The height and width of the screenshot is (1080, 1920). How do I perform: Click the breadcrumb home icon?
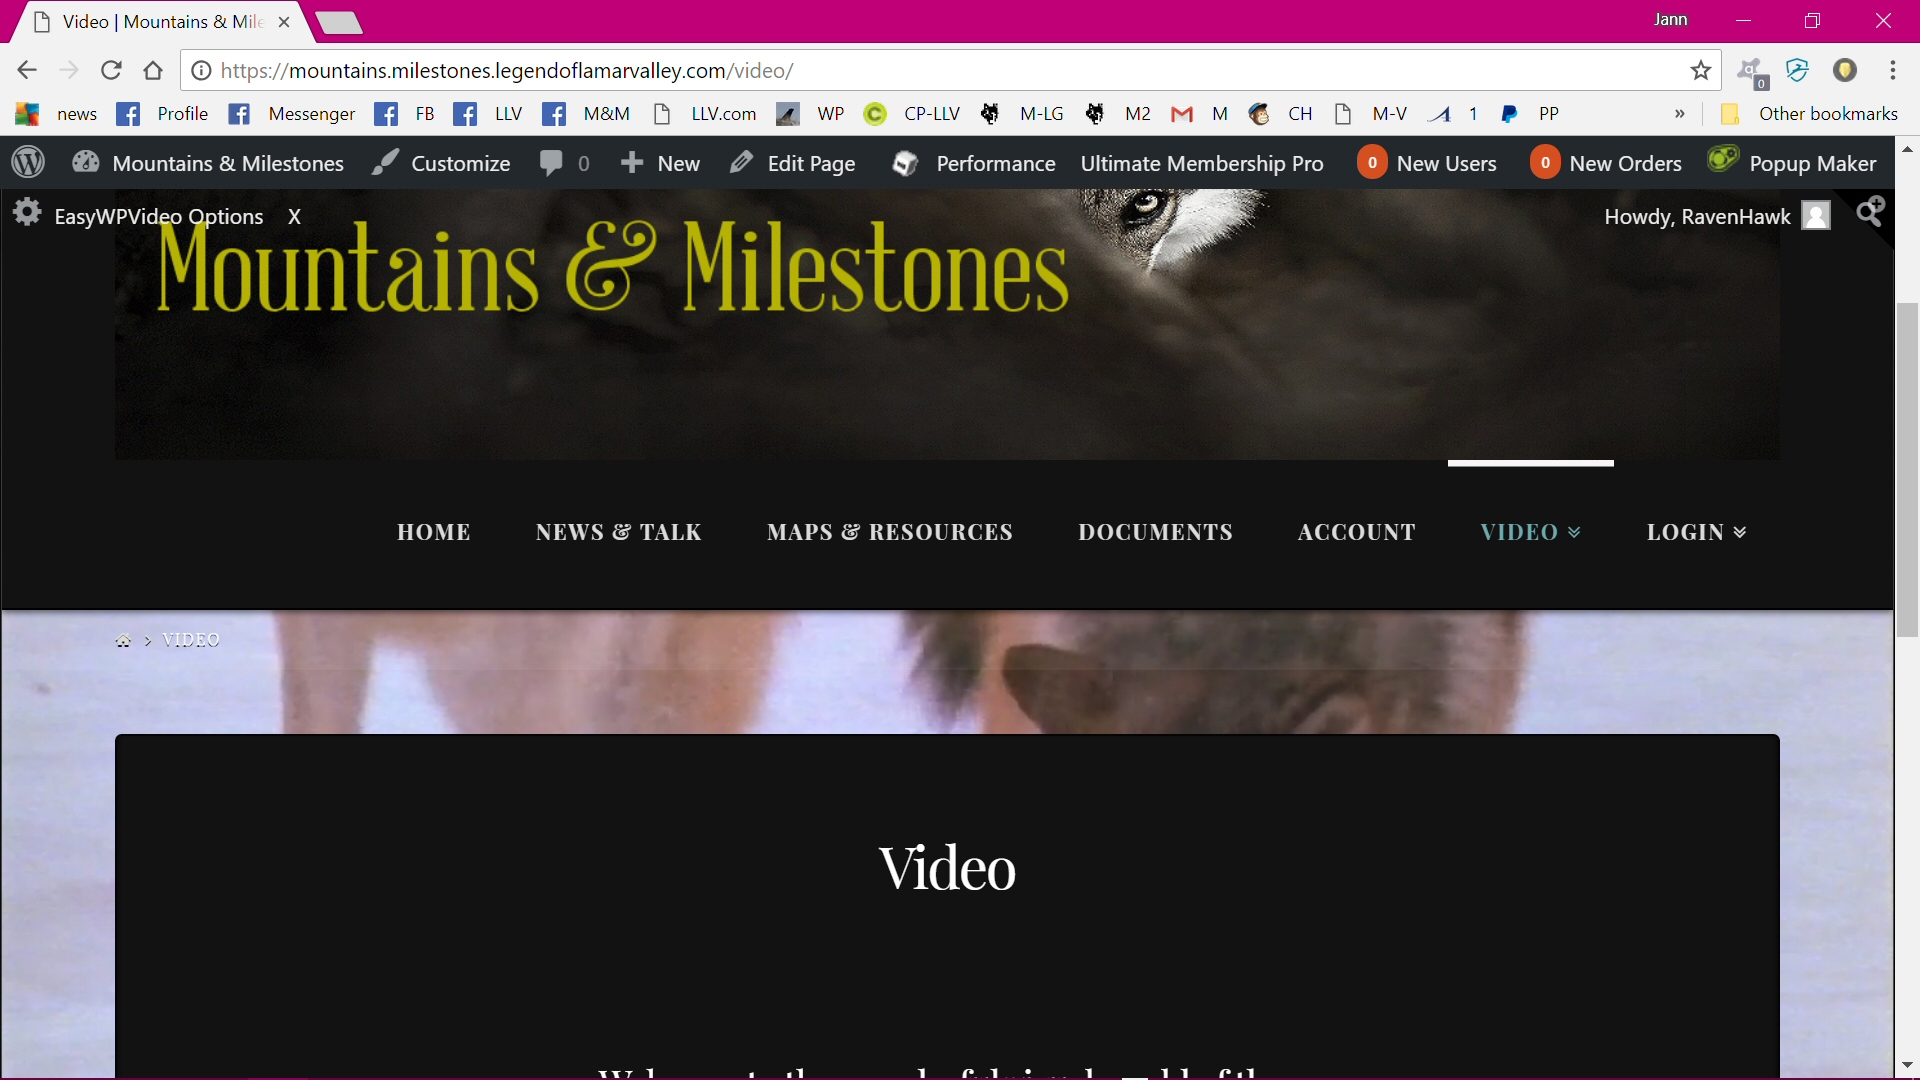tap(123, 641)
